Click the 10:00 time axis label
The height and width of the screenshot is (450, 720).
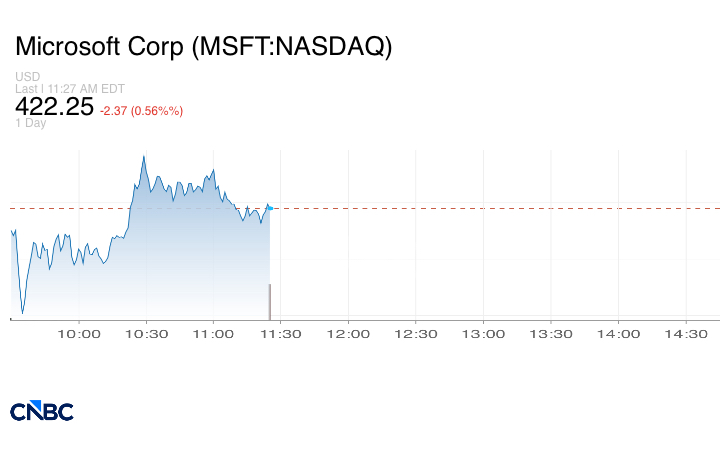click(79, 334)
